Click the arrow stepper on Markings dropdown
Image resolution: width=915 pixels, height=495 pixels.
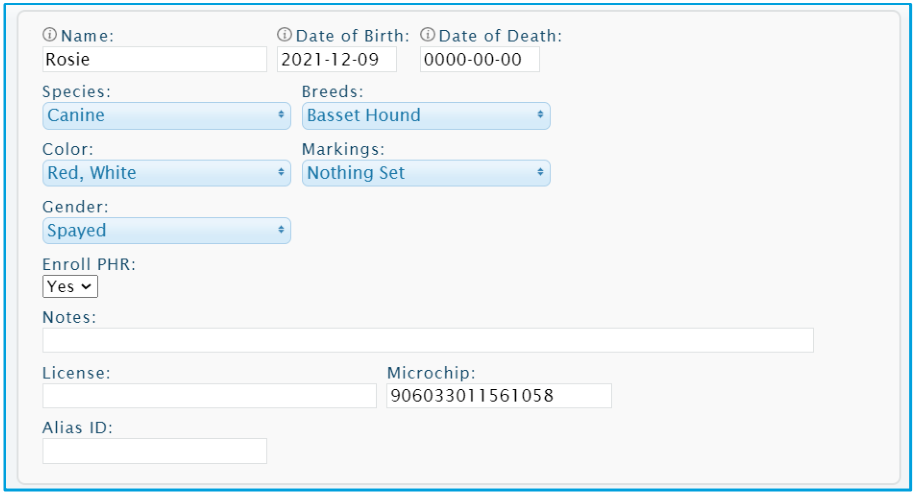540,172
